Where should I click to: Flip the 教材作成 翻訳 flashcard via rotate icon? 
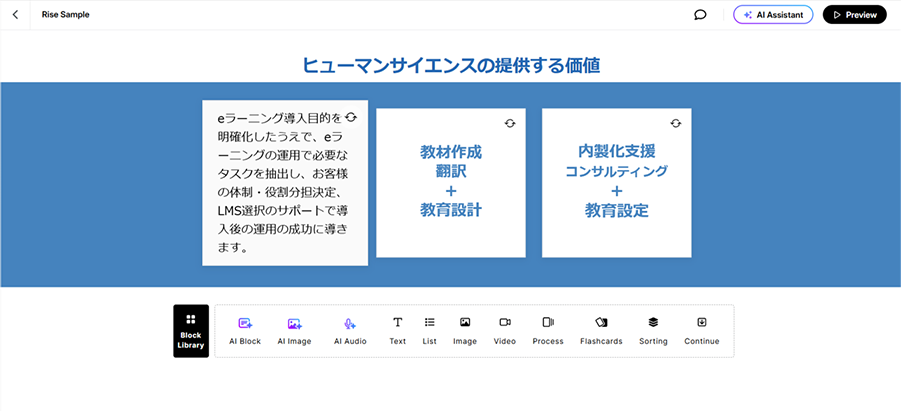[x=509, y=123]
